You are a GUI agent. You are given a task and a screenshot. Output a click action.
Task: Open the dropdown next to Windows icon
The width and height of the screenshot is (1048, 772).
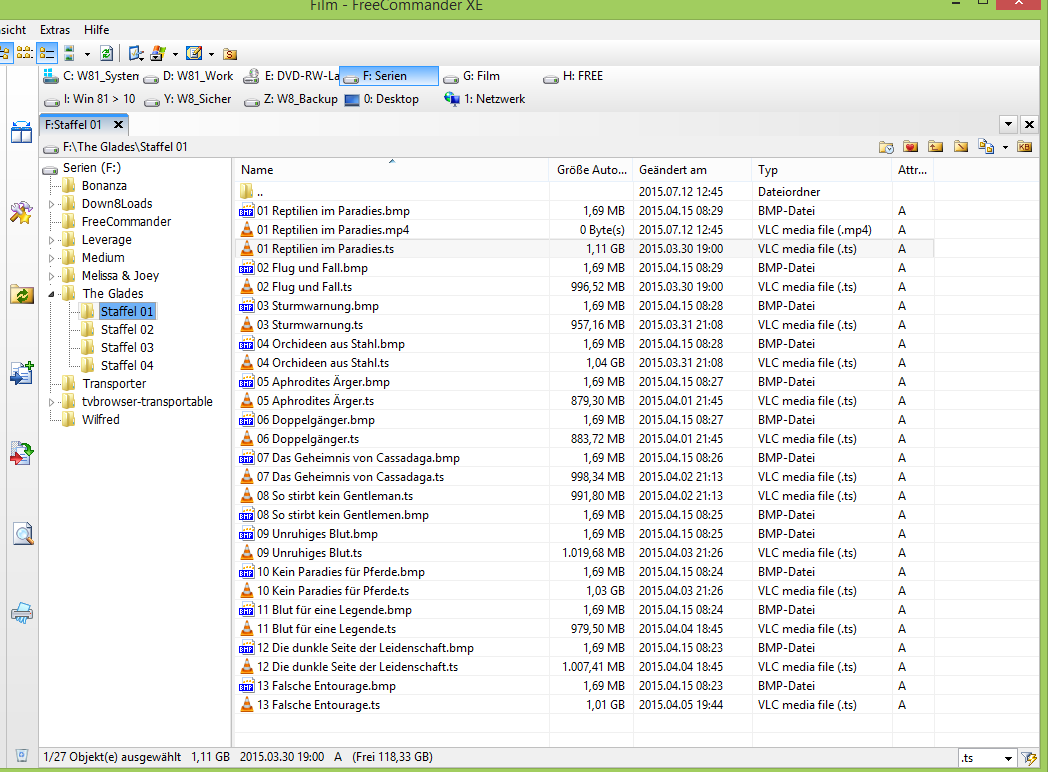[x=175, y=54]
